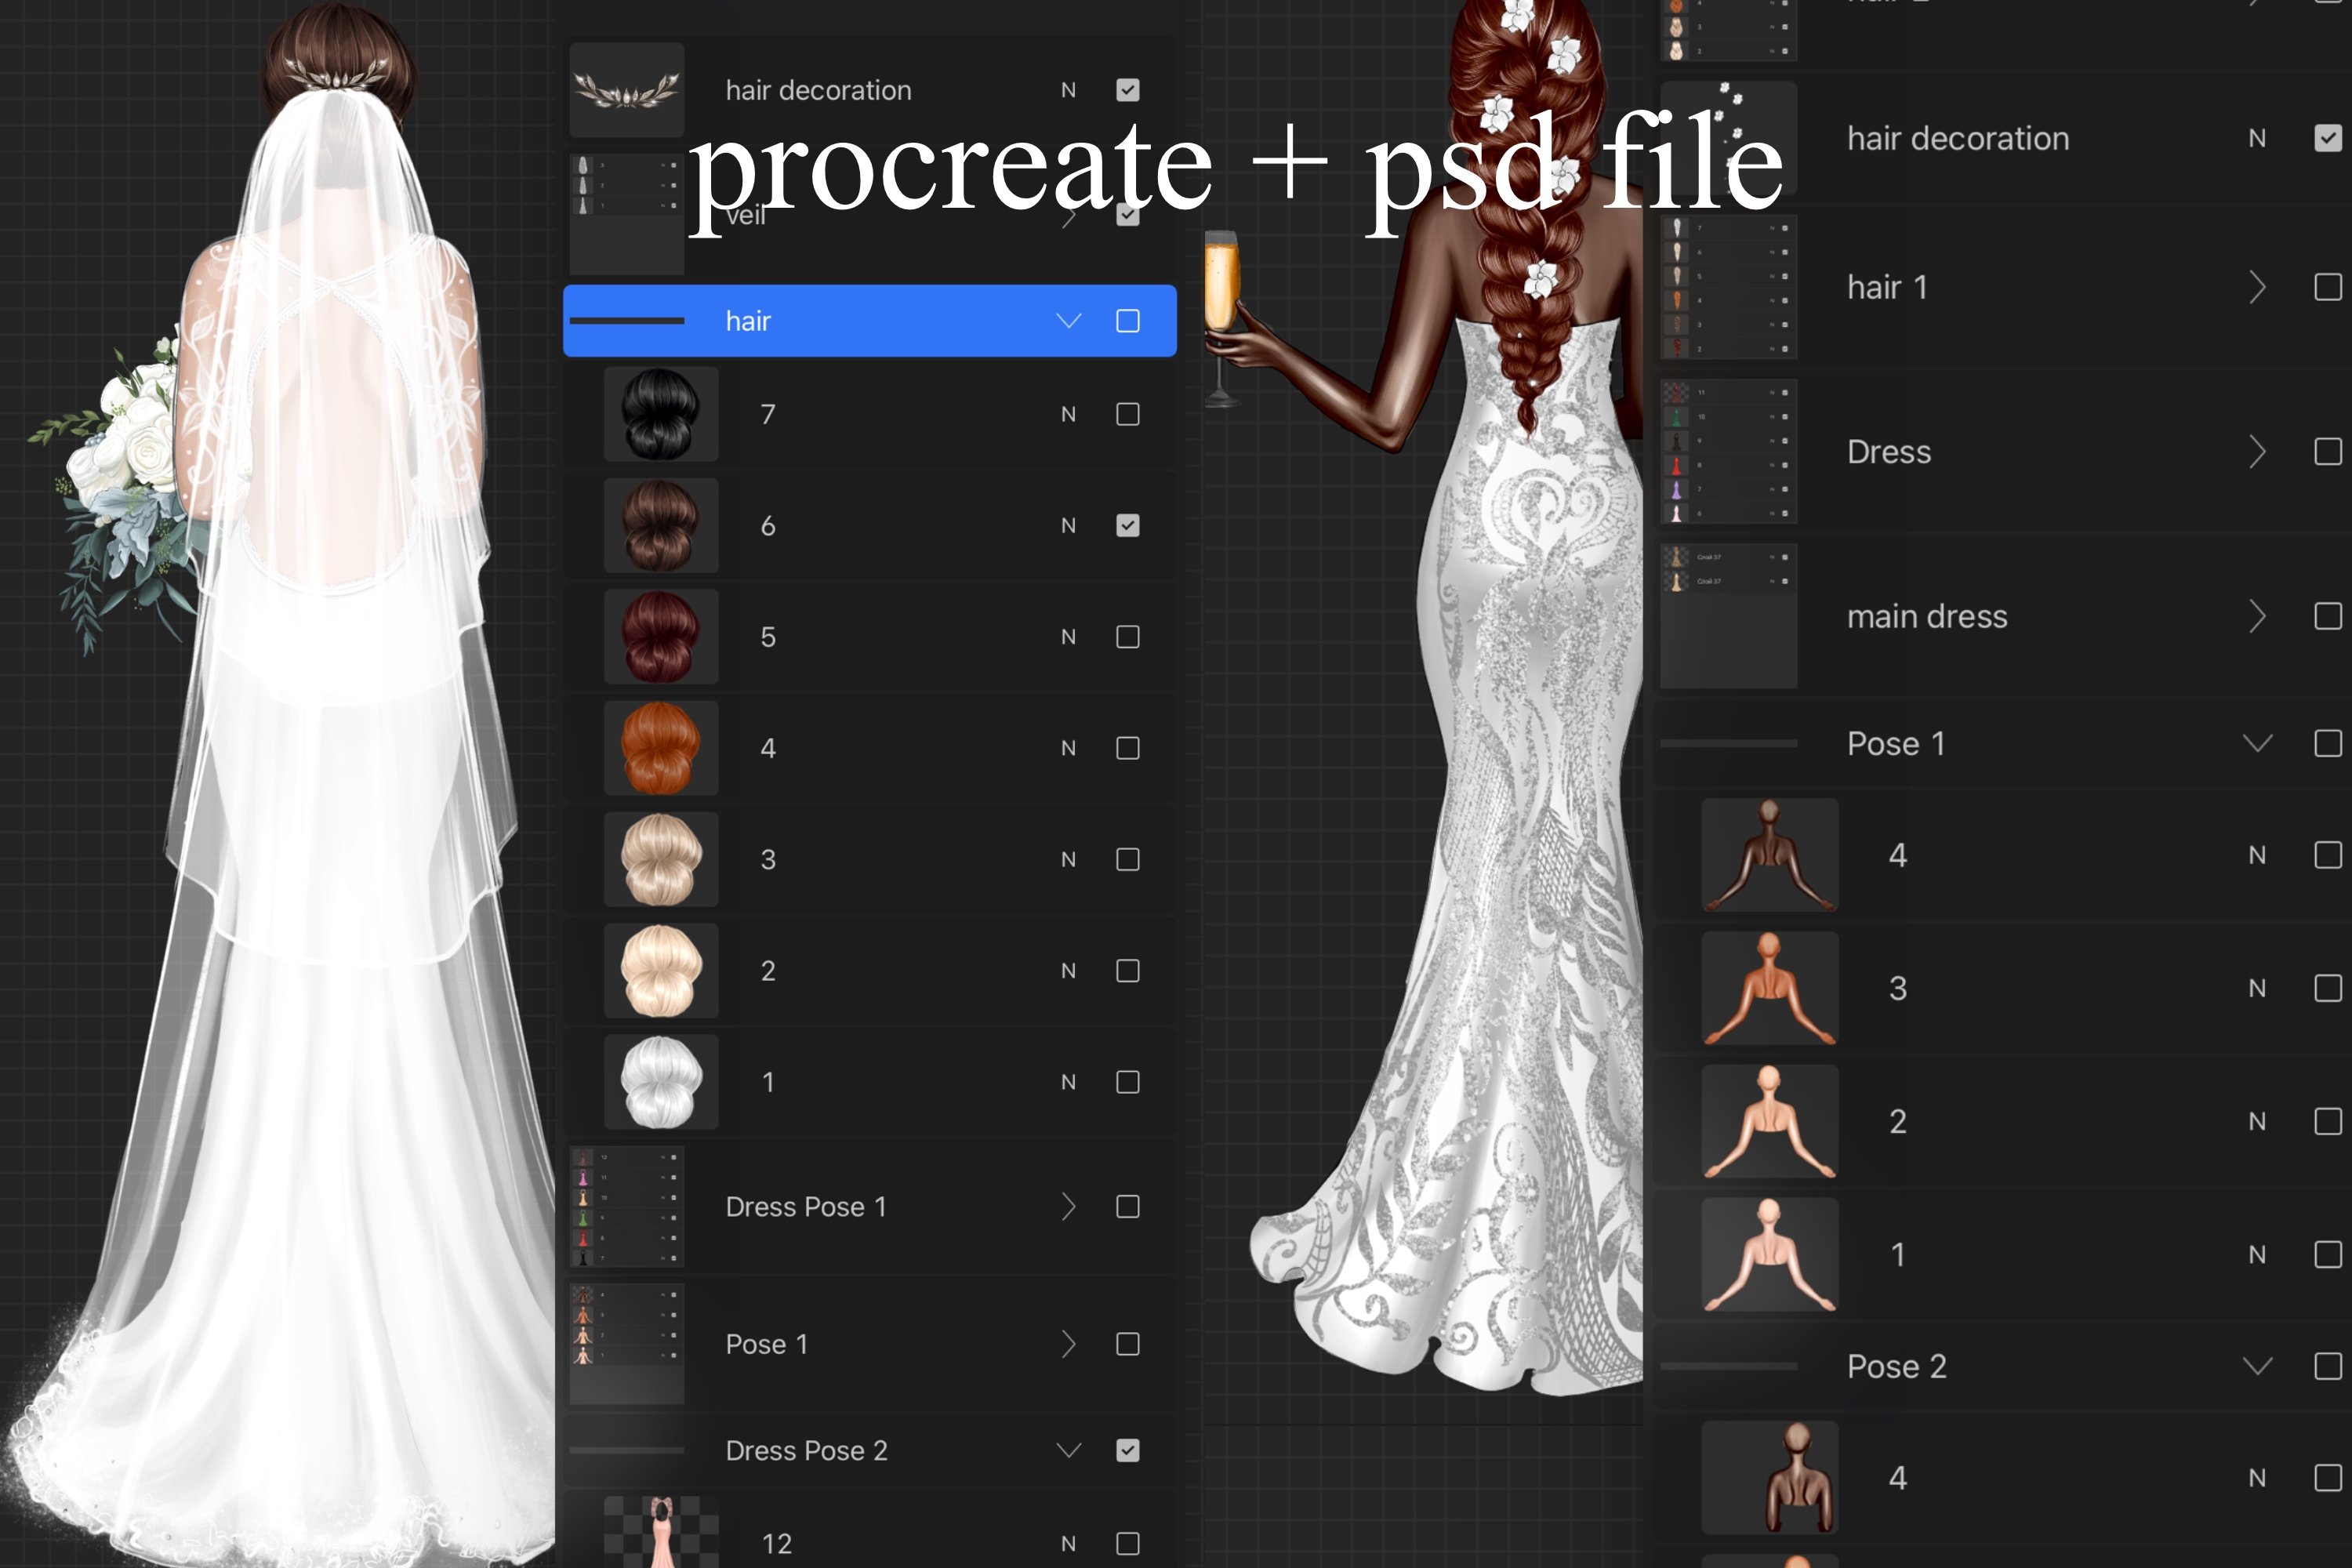The width and height of the screenshot is (2352, 1568).
Task: Select the white flowers hair decoration thumbnail
Action: 1729,138
